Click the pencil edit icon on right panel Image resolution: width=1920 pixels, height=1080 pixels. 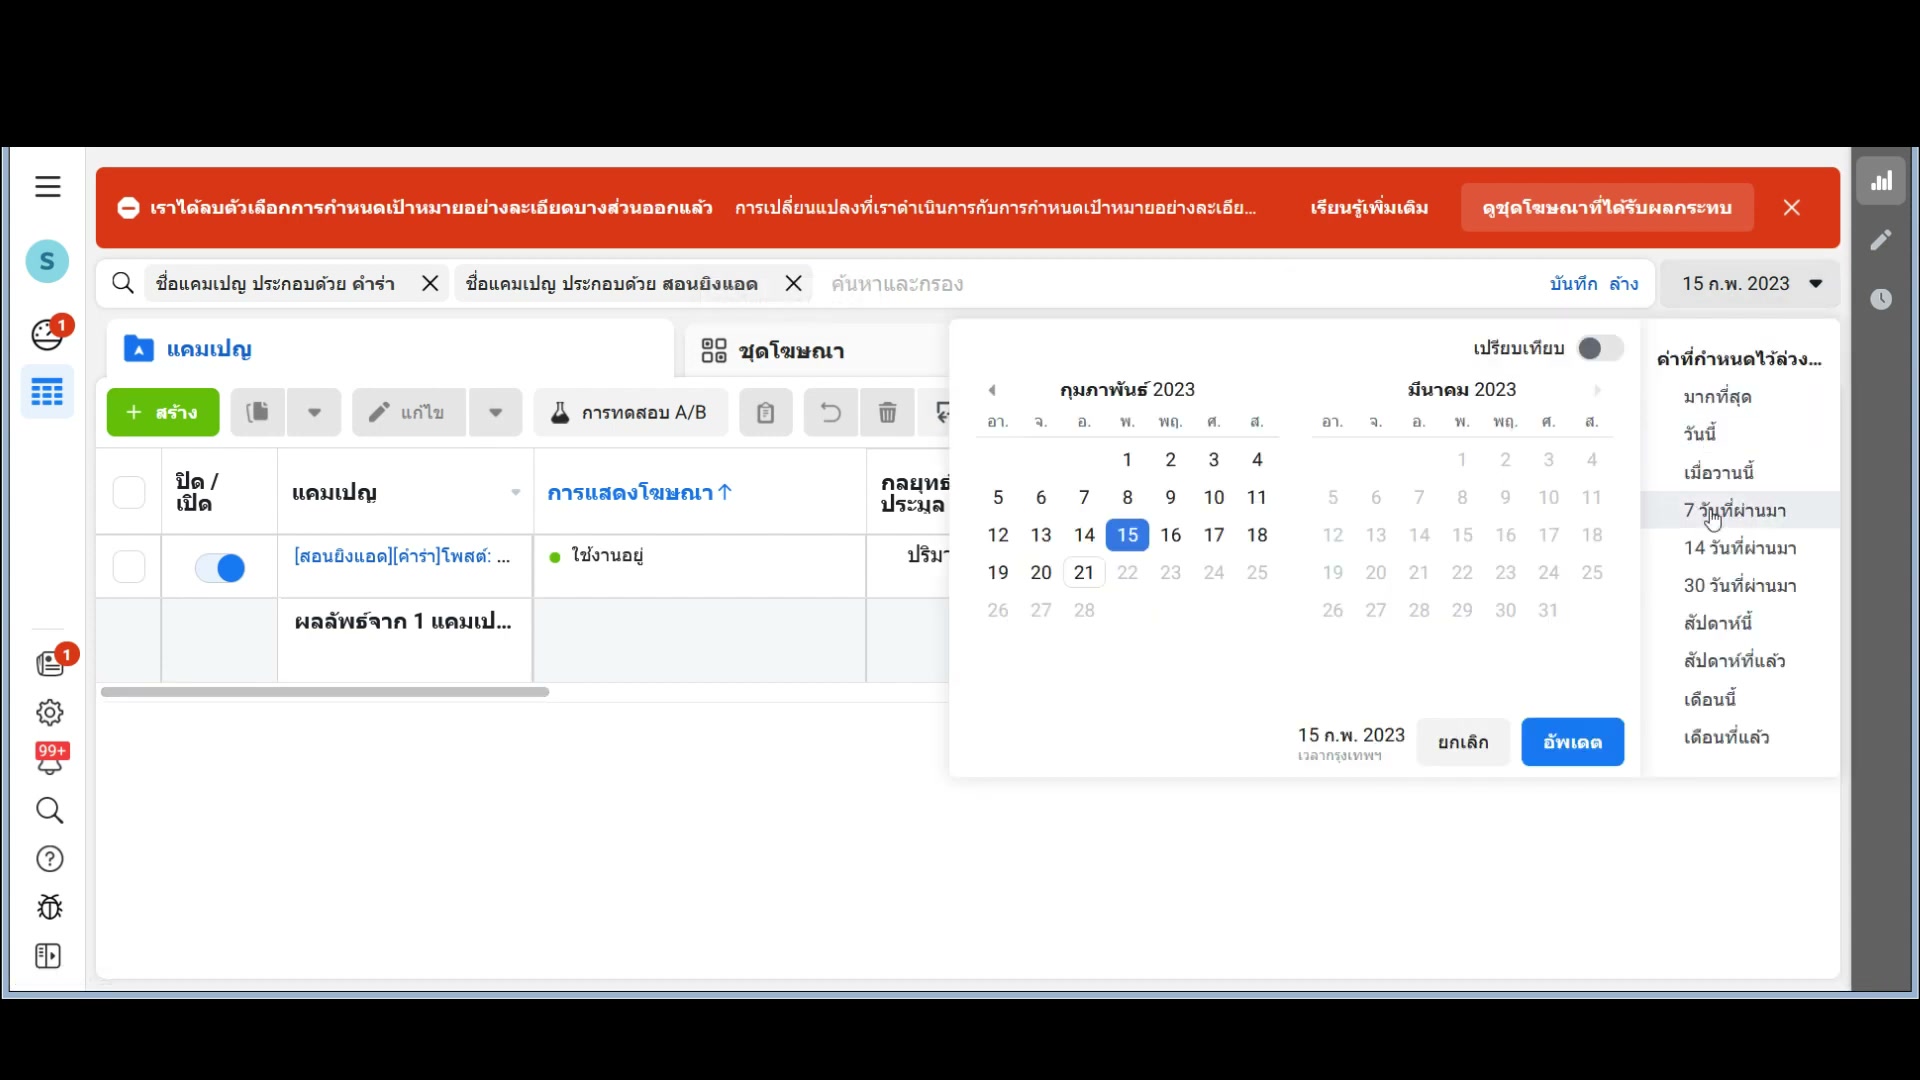[1881, 240]
